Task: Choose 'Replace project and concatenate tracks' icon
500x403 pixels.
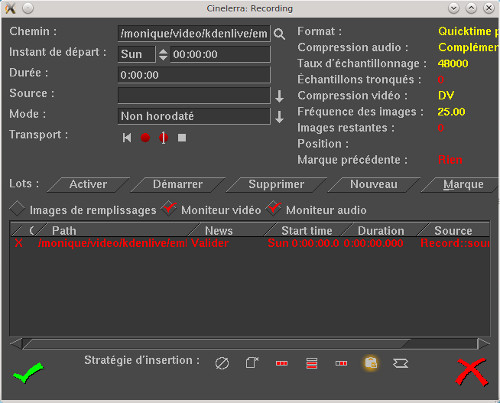Action: 282,363
